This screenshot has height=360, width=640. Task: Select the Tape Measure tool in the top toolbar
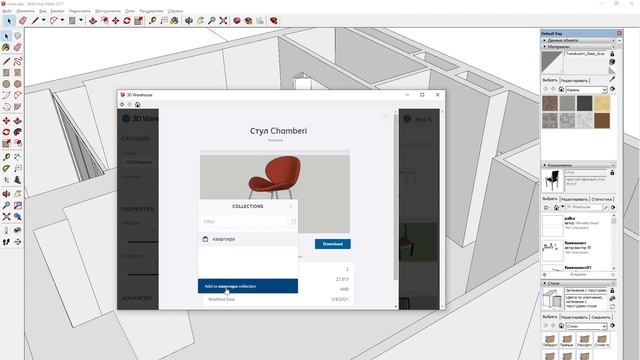152,20
